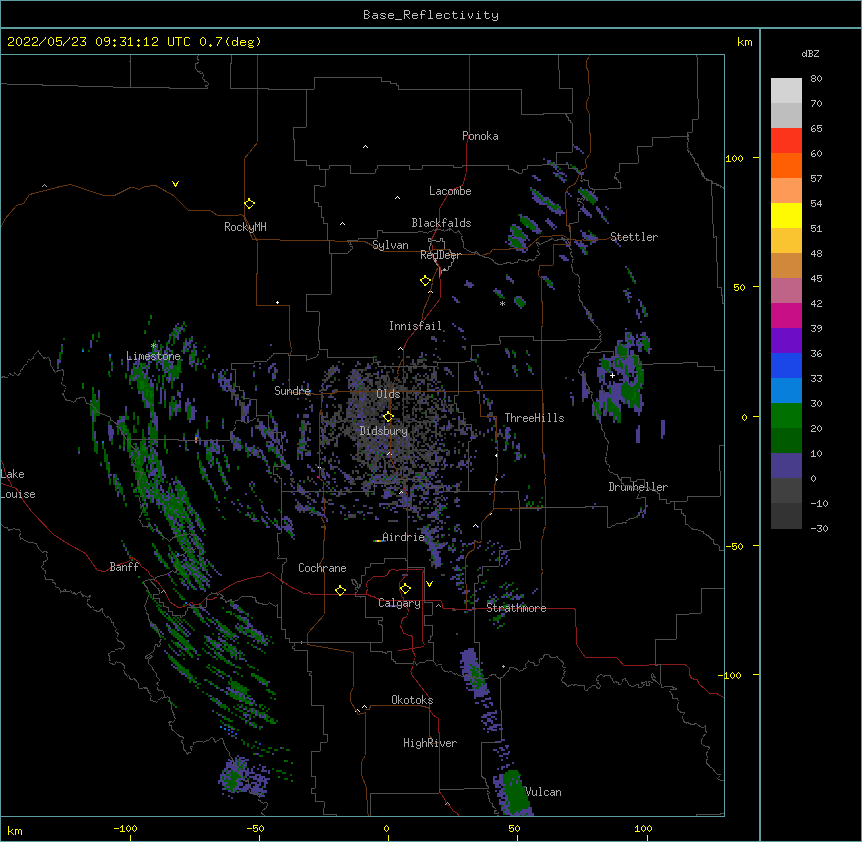This screenshot has height=842, width=862.
Task: Click the Strathmore town label
Action: (516, 608)
